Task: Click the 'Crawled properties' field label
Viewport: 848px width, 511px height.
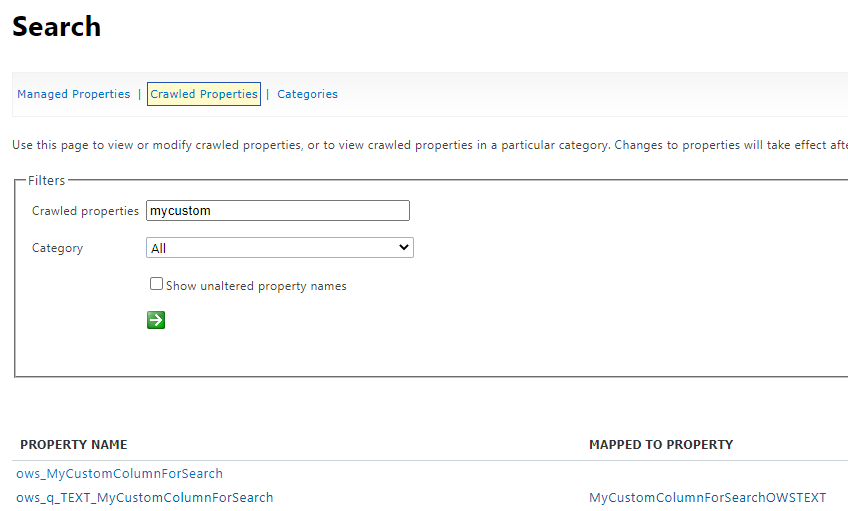Action: click(85, 211)
